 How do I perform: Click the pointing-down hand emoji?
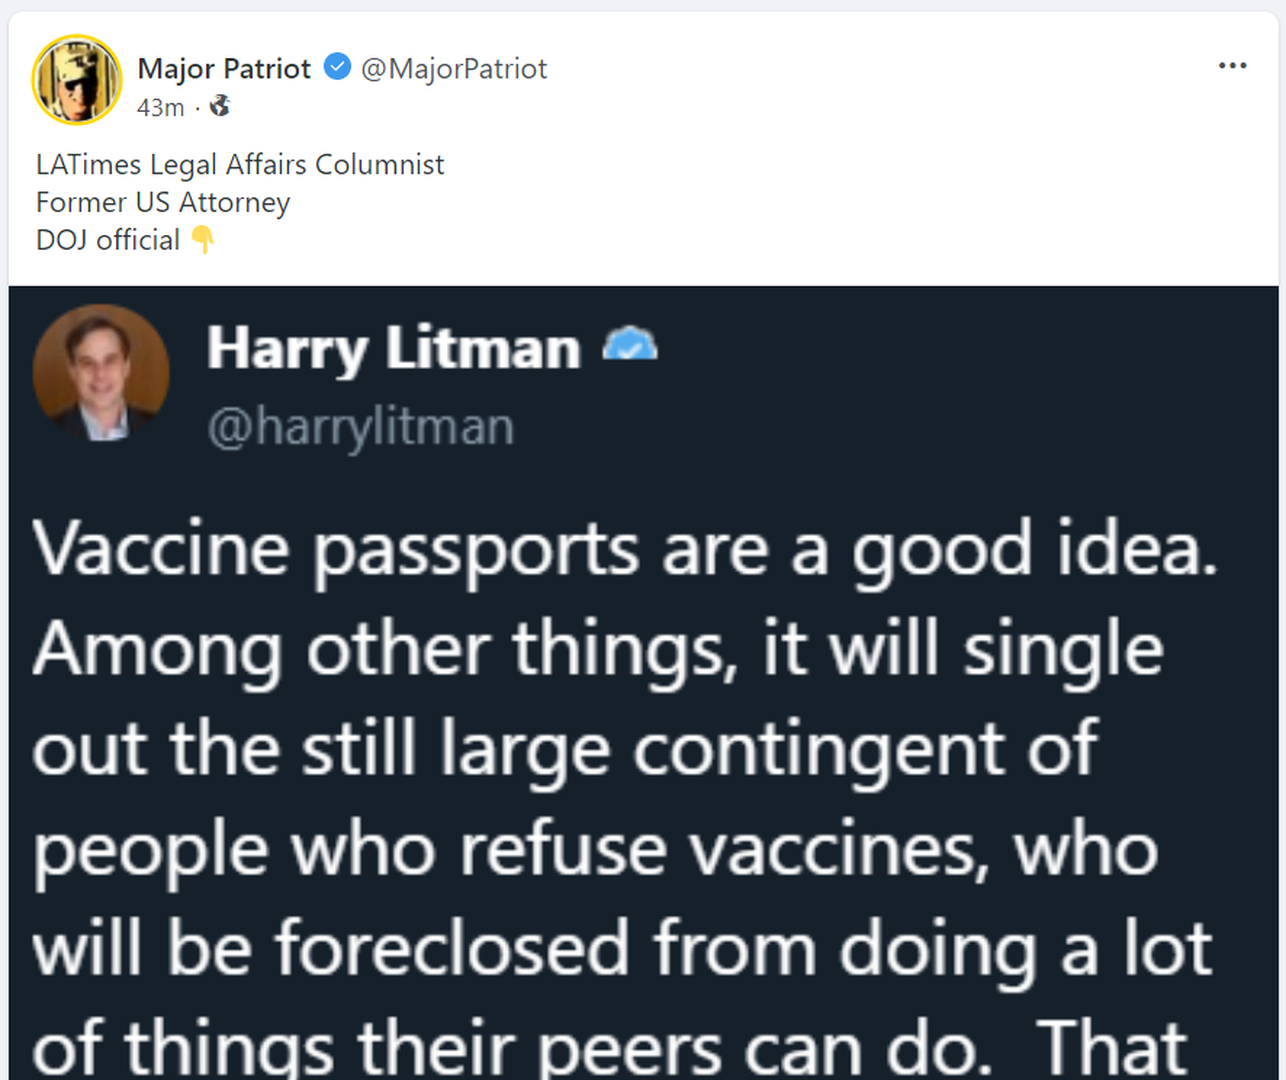(203, 239)
